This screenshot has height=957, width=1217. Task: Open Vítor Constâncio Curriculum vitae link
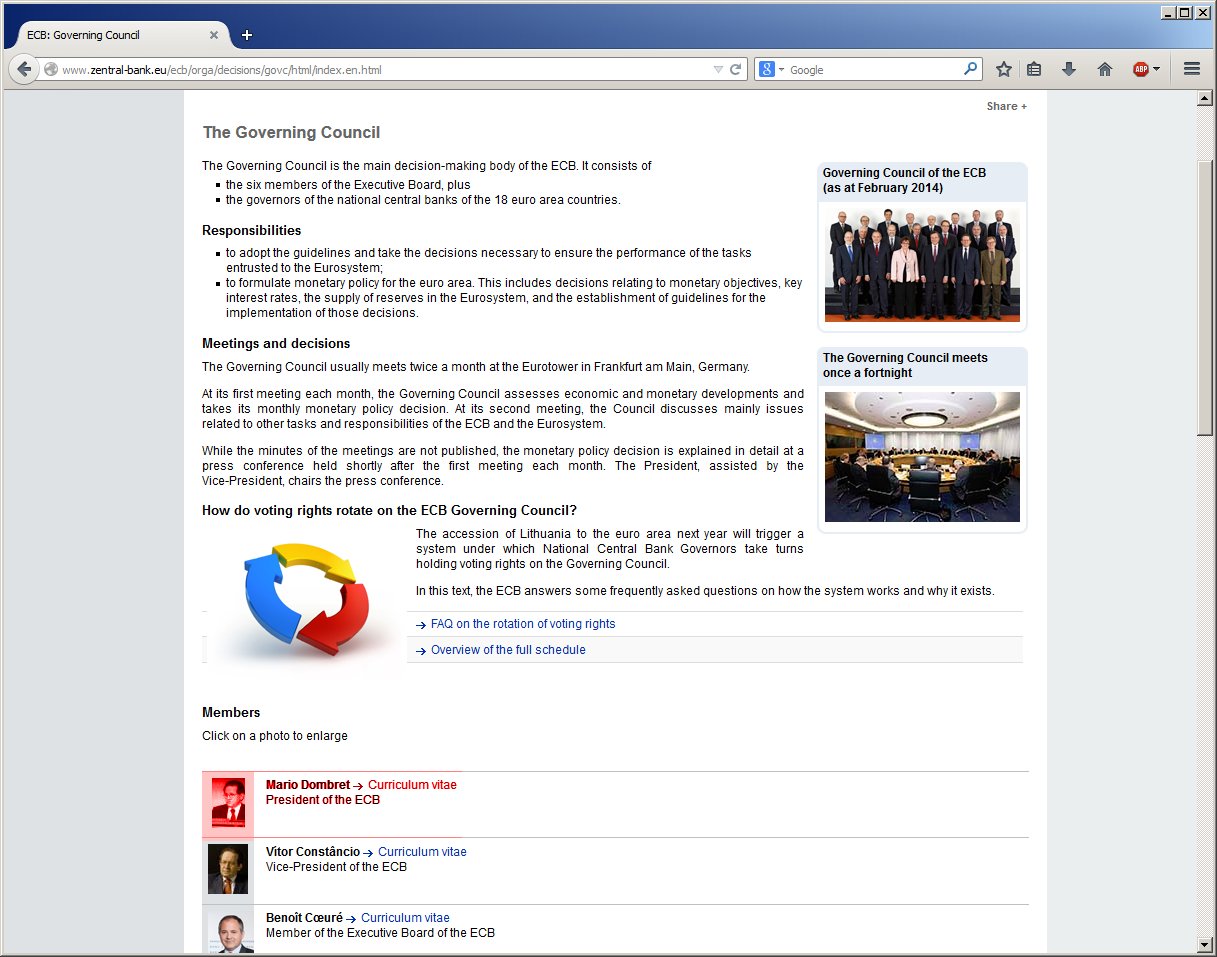click(422, 852)
